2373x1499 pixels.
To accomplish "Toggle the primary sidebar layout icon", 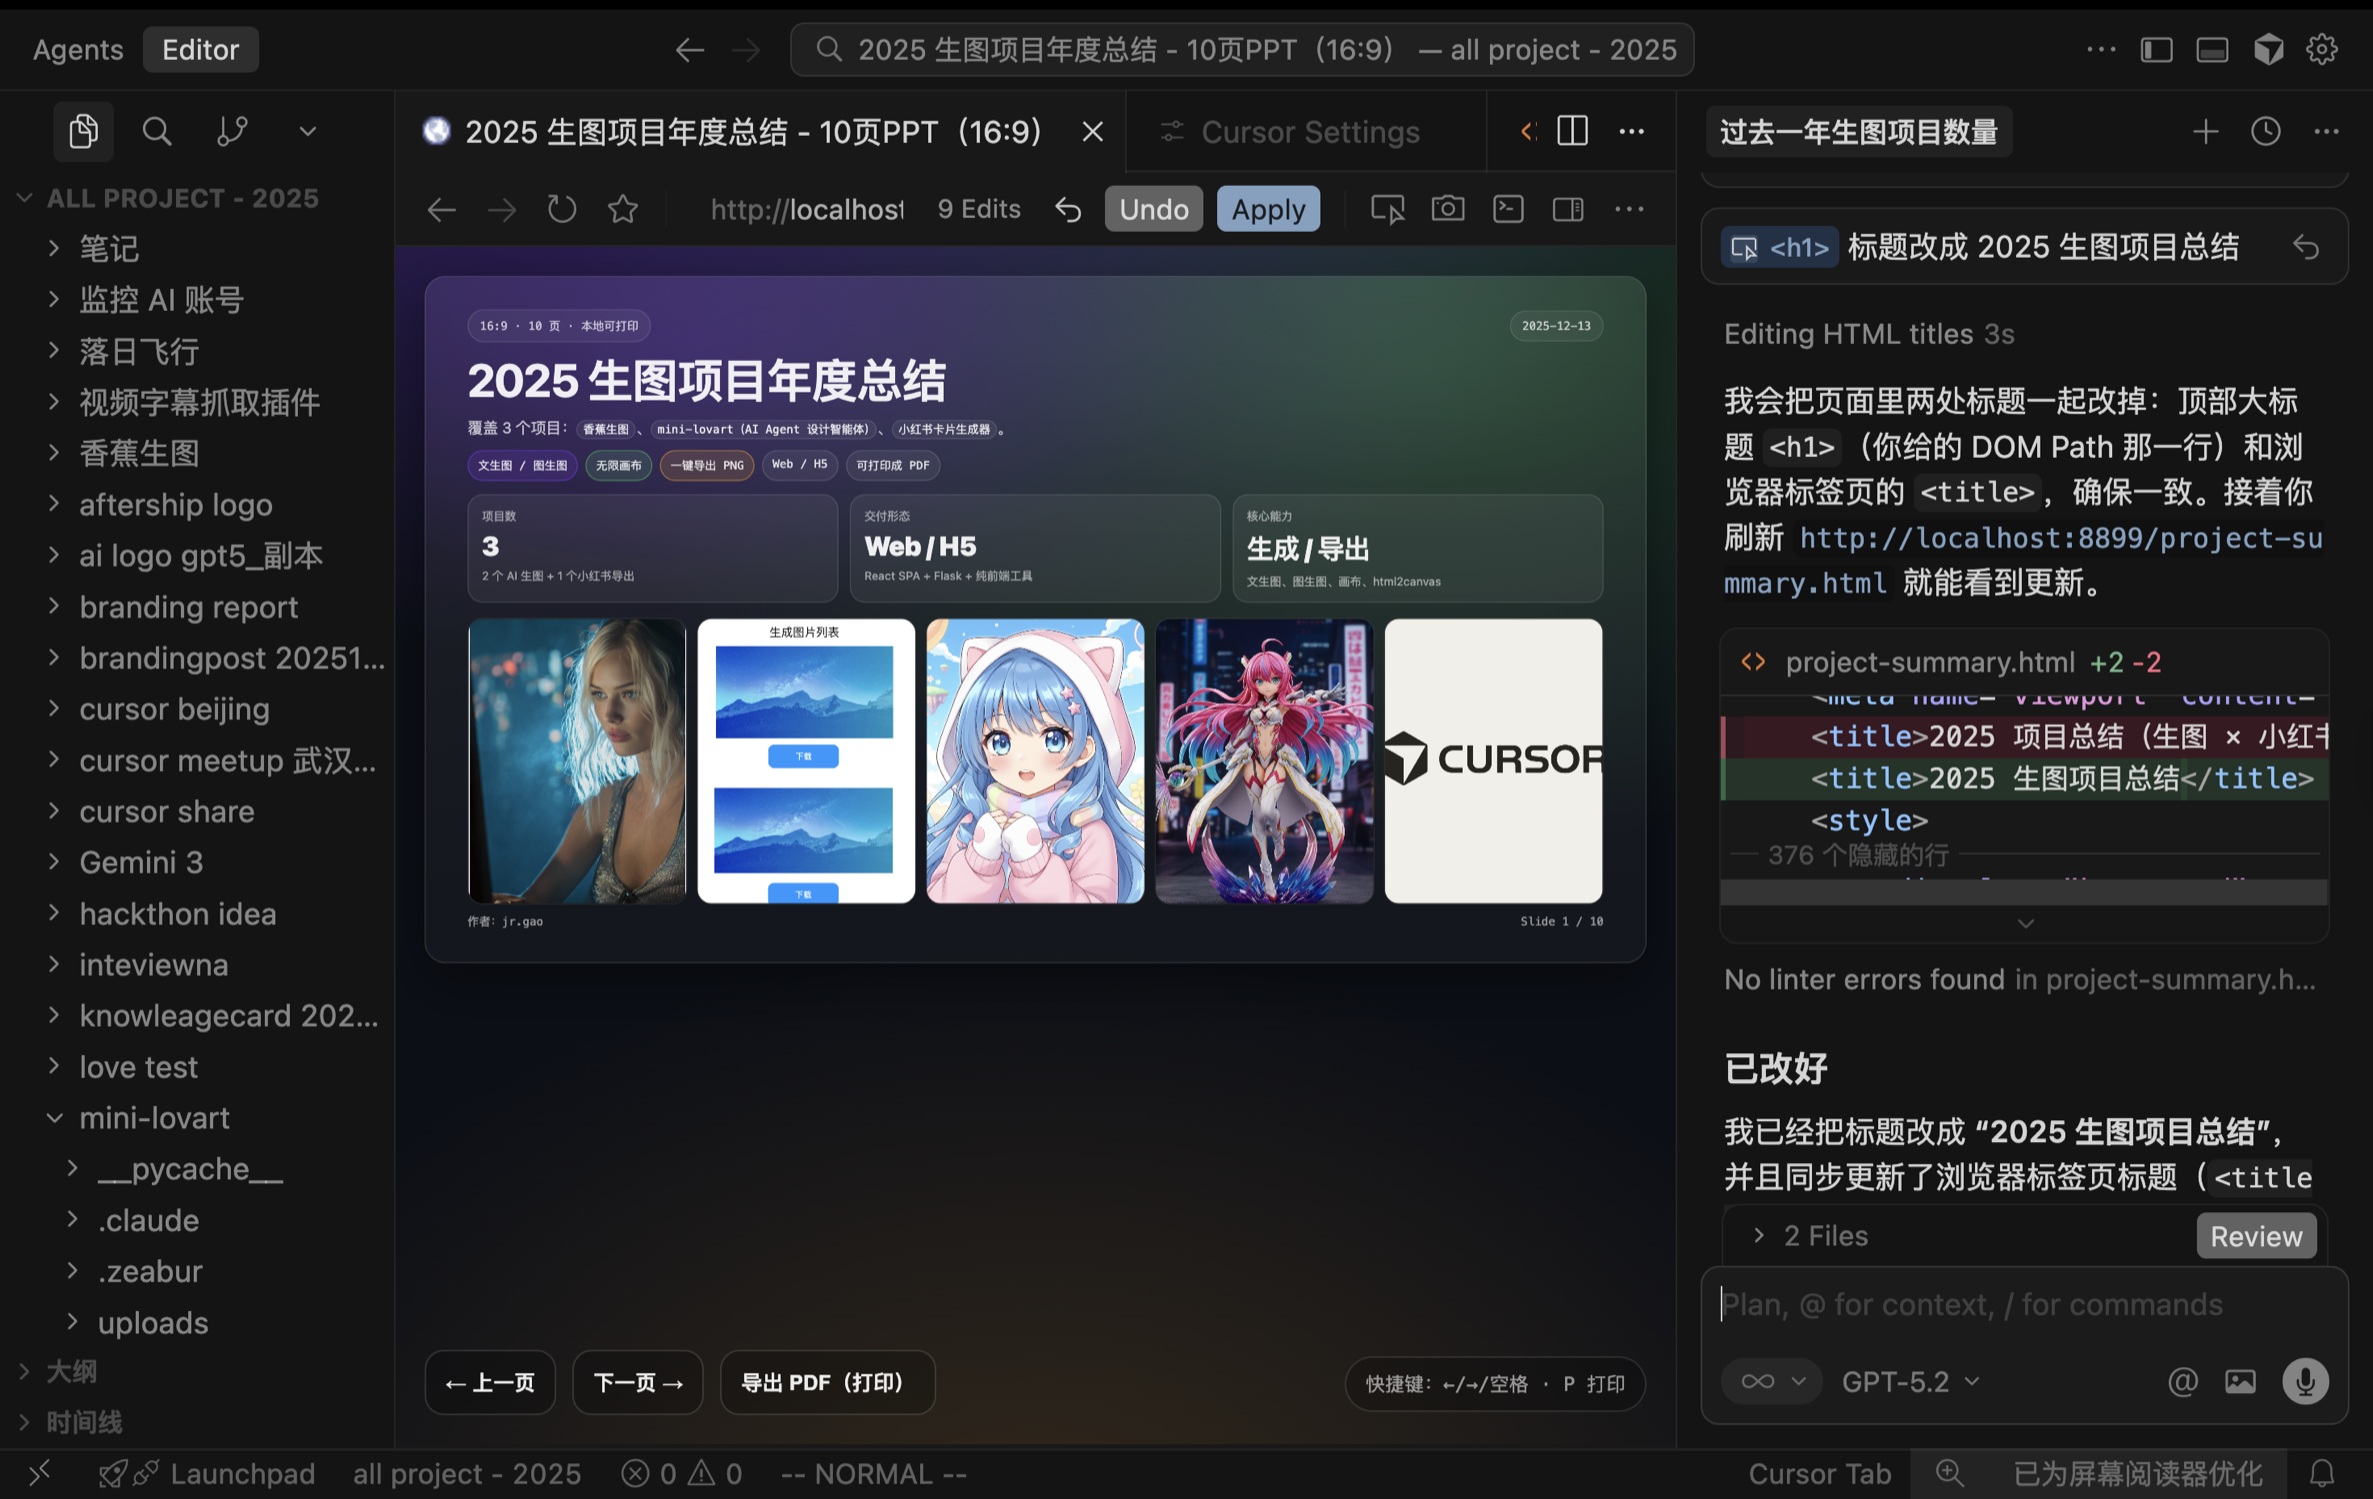I will coord(2156,49).
